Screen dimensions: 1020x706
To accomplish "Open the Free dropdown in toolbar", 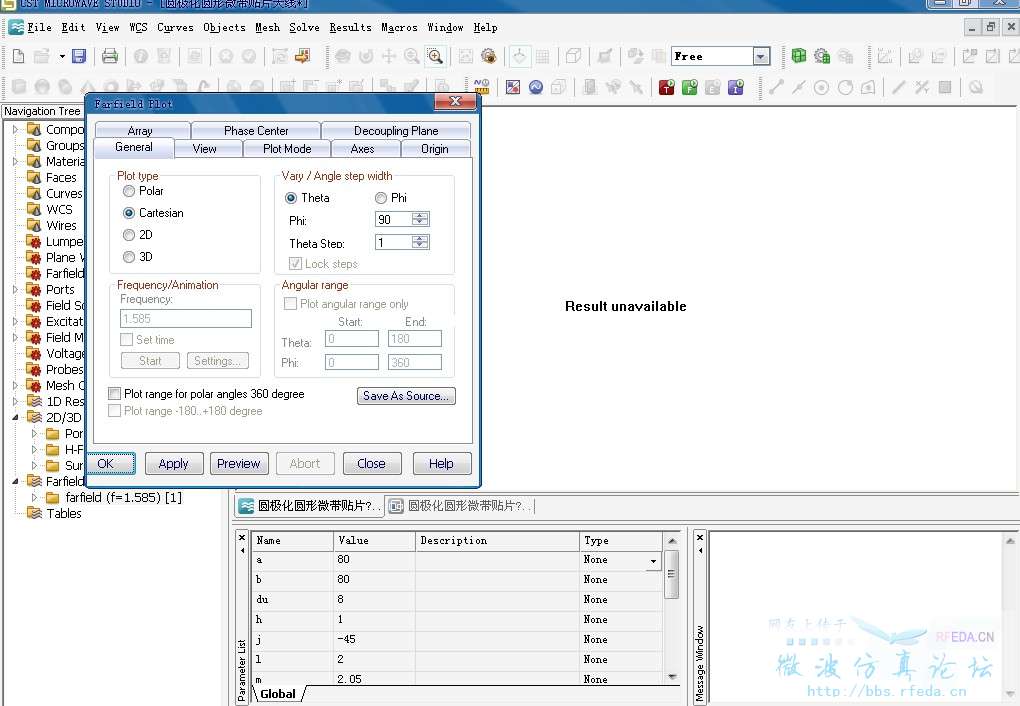I will pos(761,57).
